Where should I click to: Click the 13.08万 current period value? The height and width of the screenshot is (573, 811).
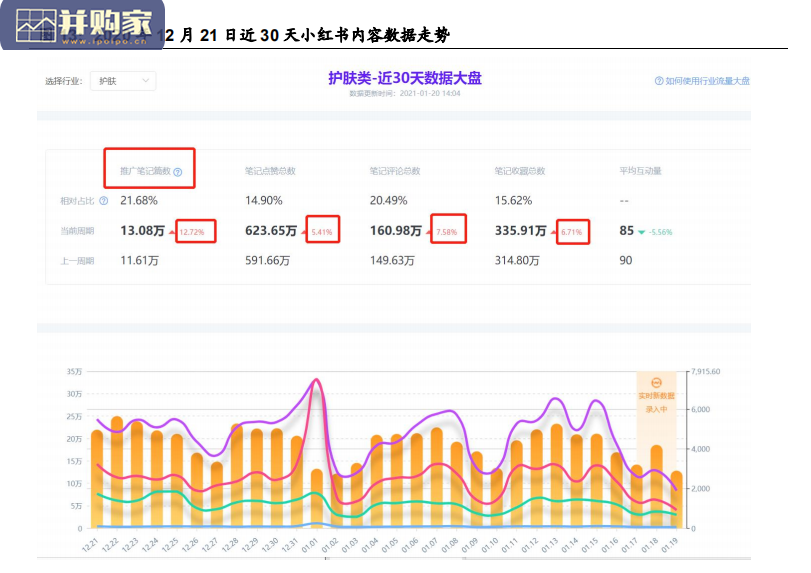click(x=142, y=231)
